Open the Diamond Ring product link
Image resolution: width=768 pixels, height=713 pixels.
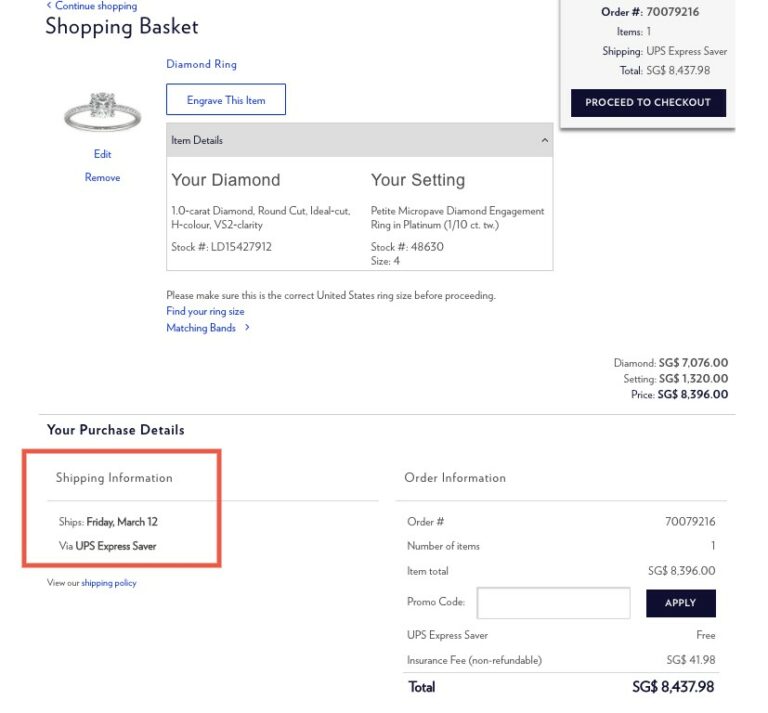[201, 64]
